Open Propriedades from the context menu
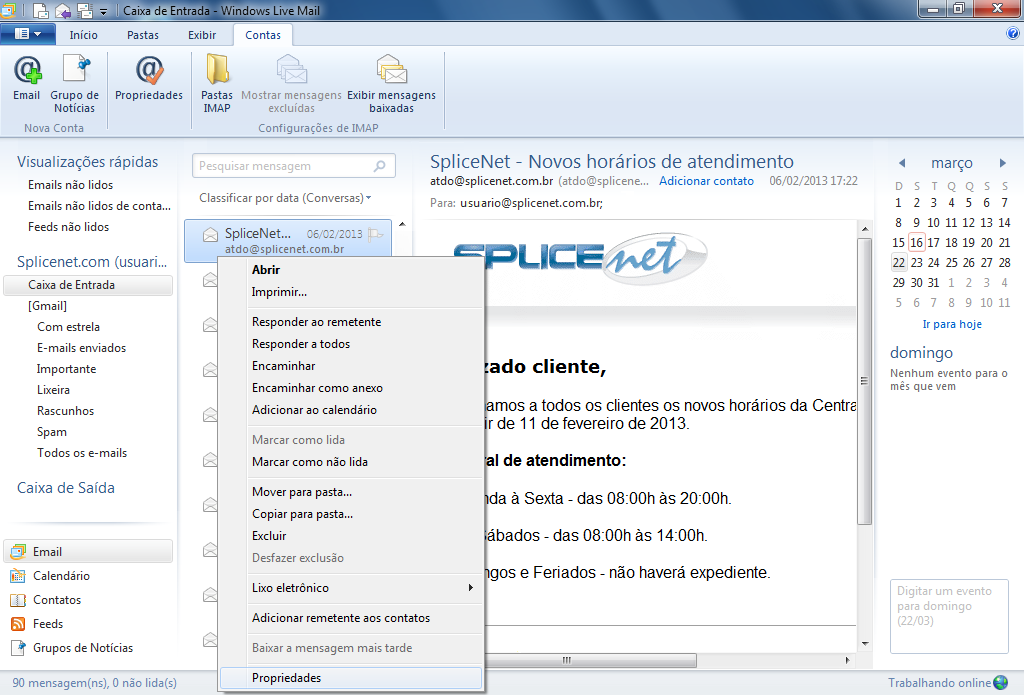Screen dimensions: 1024x695 tap(351, 678)
